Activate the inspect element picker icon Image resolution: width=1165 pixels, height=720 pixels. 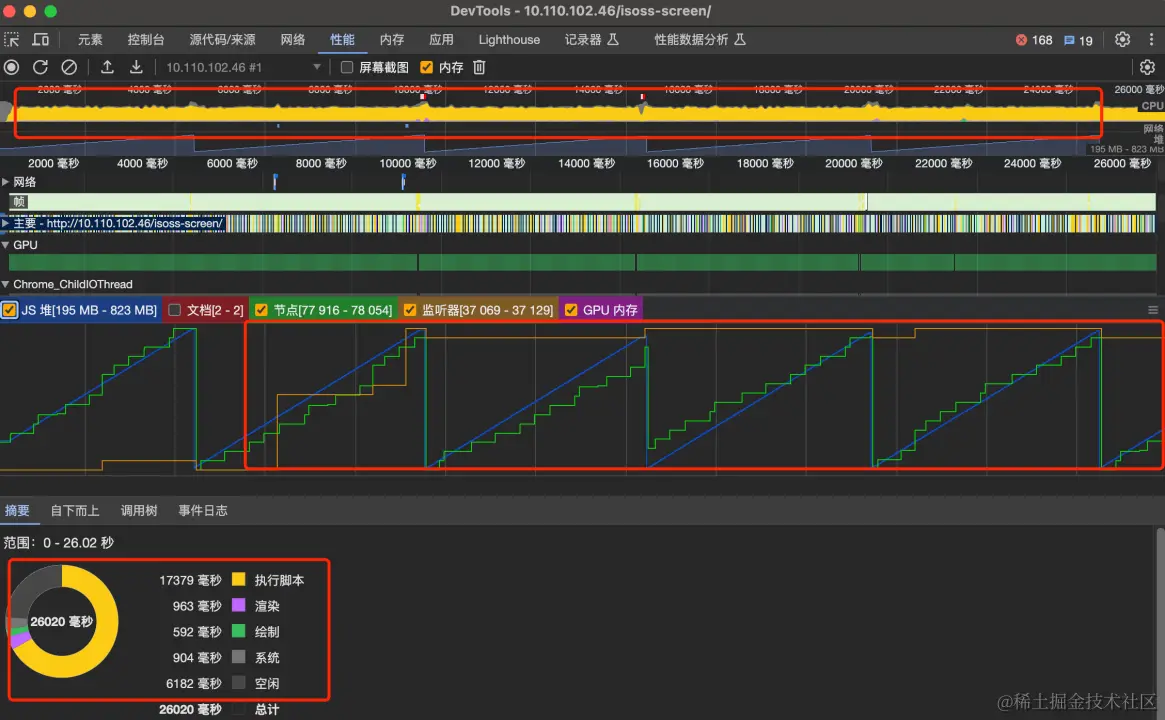[12, 39]
